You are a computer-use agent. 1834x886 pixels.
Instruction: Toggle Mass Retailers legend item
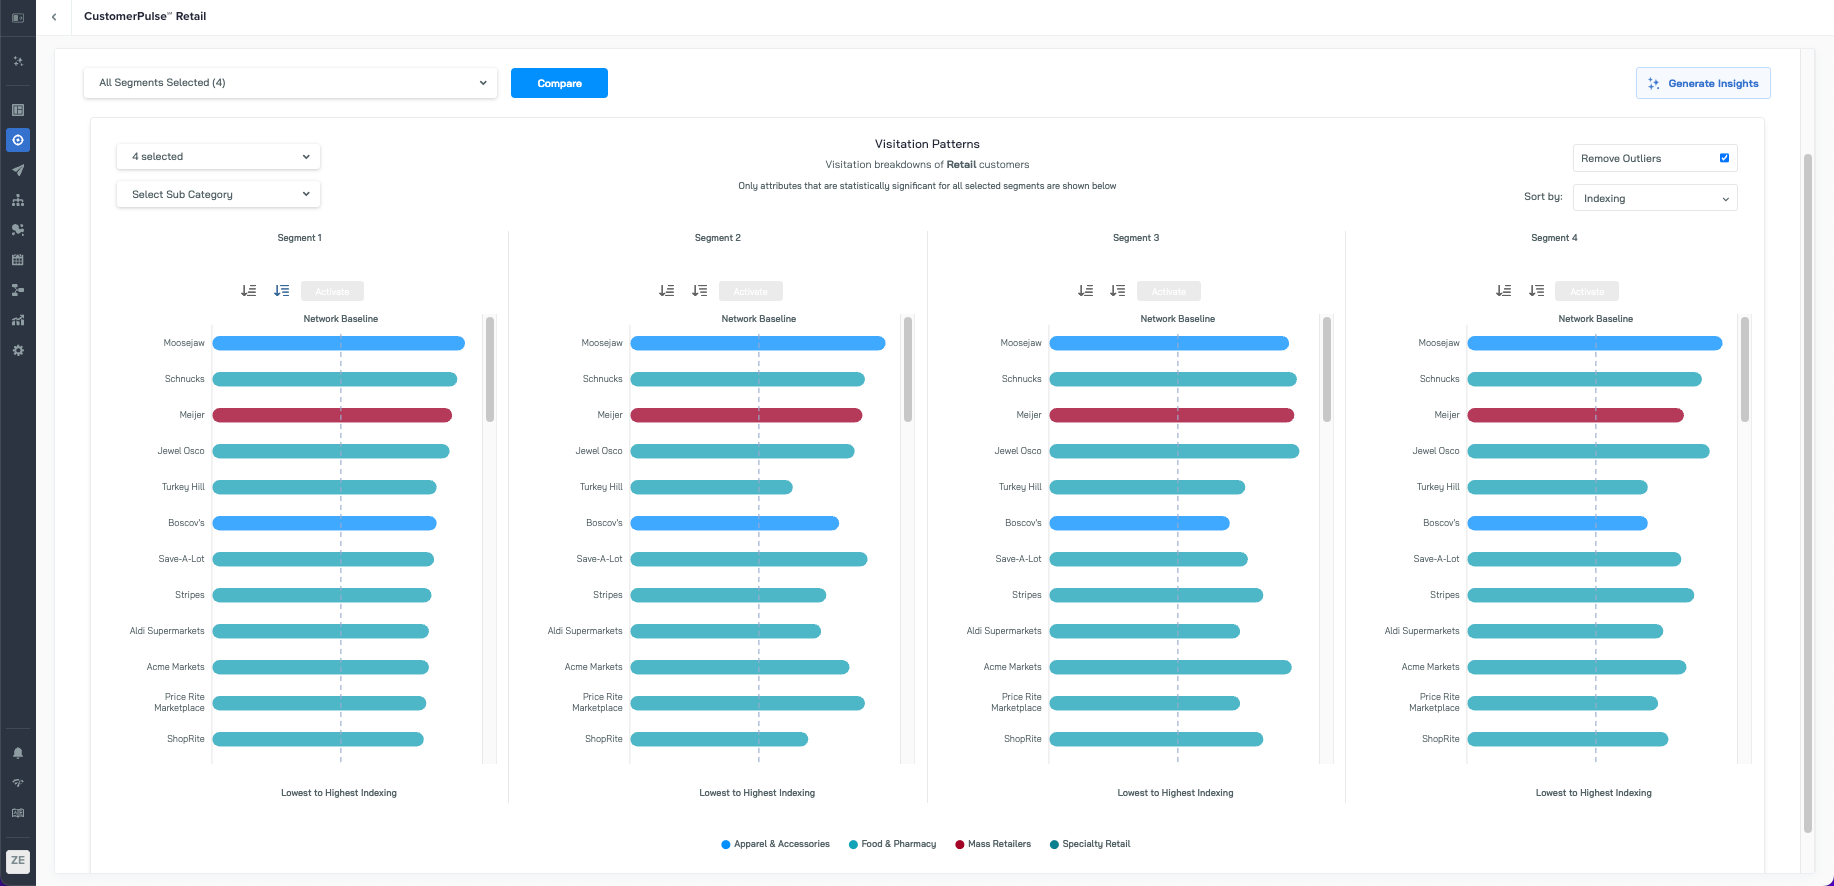[993, 844]
